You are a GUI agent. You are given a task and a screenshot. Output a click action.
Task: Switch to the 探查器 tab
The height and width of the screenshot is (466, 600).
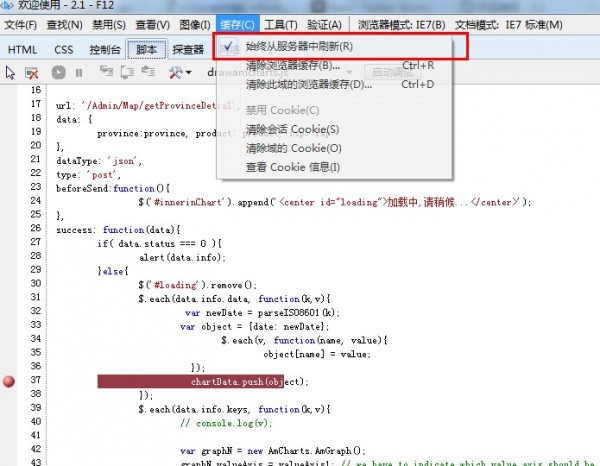pos(188,50)
